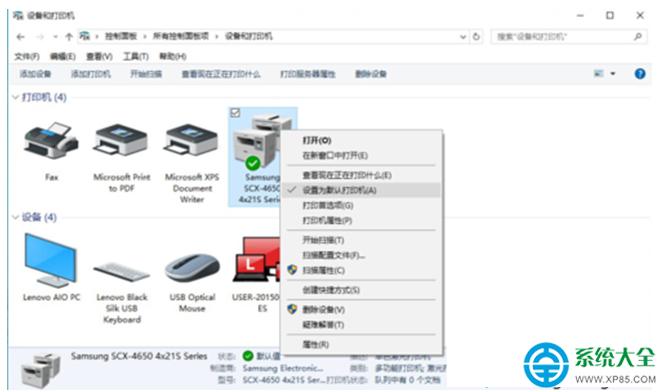Select the USER-2015 computer device icon
The width and height of the screenshot is (658, 390).
coord(257,260)
